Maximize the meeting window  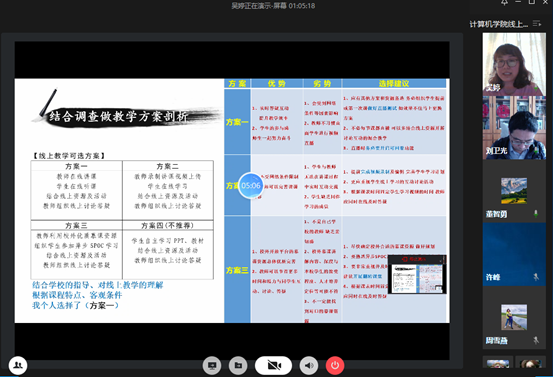tap(531, 2)
